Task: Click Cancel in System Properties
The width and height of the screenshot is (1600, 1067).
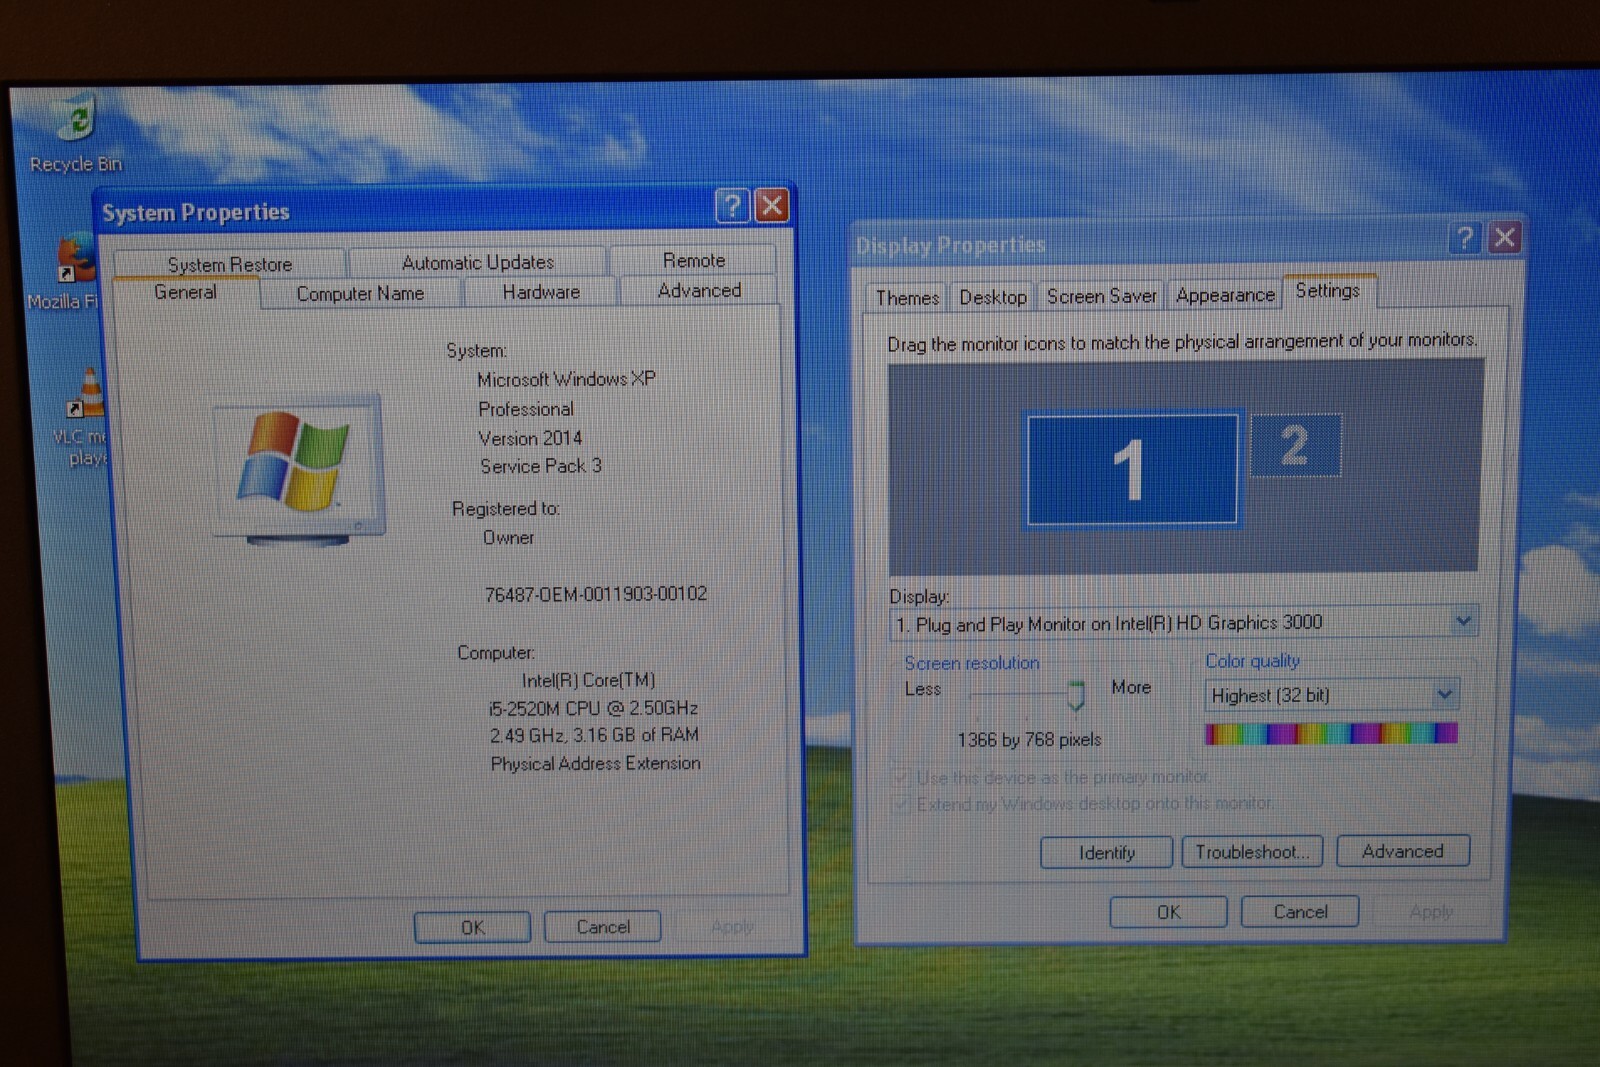Action: 603,927
